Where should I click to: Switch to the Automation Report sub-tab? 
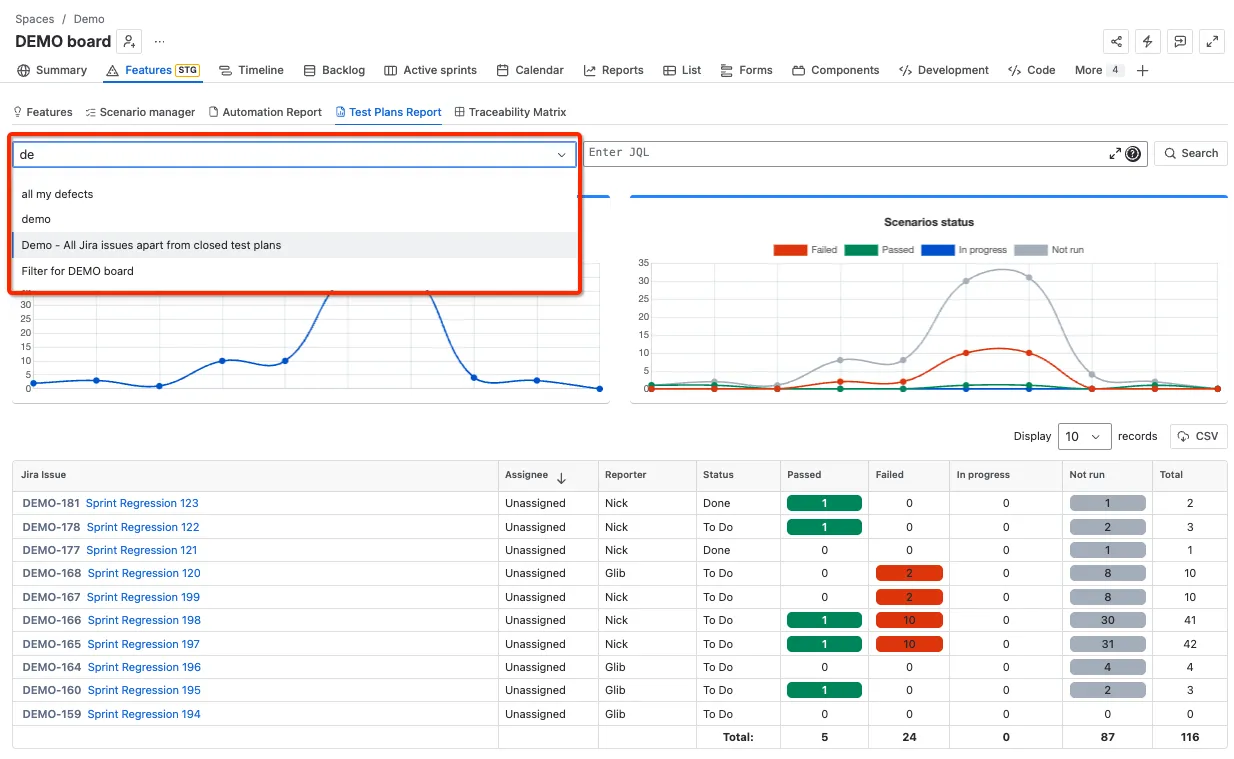[x=265, y=112]
